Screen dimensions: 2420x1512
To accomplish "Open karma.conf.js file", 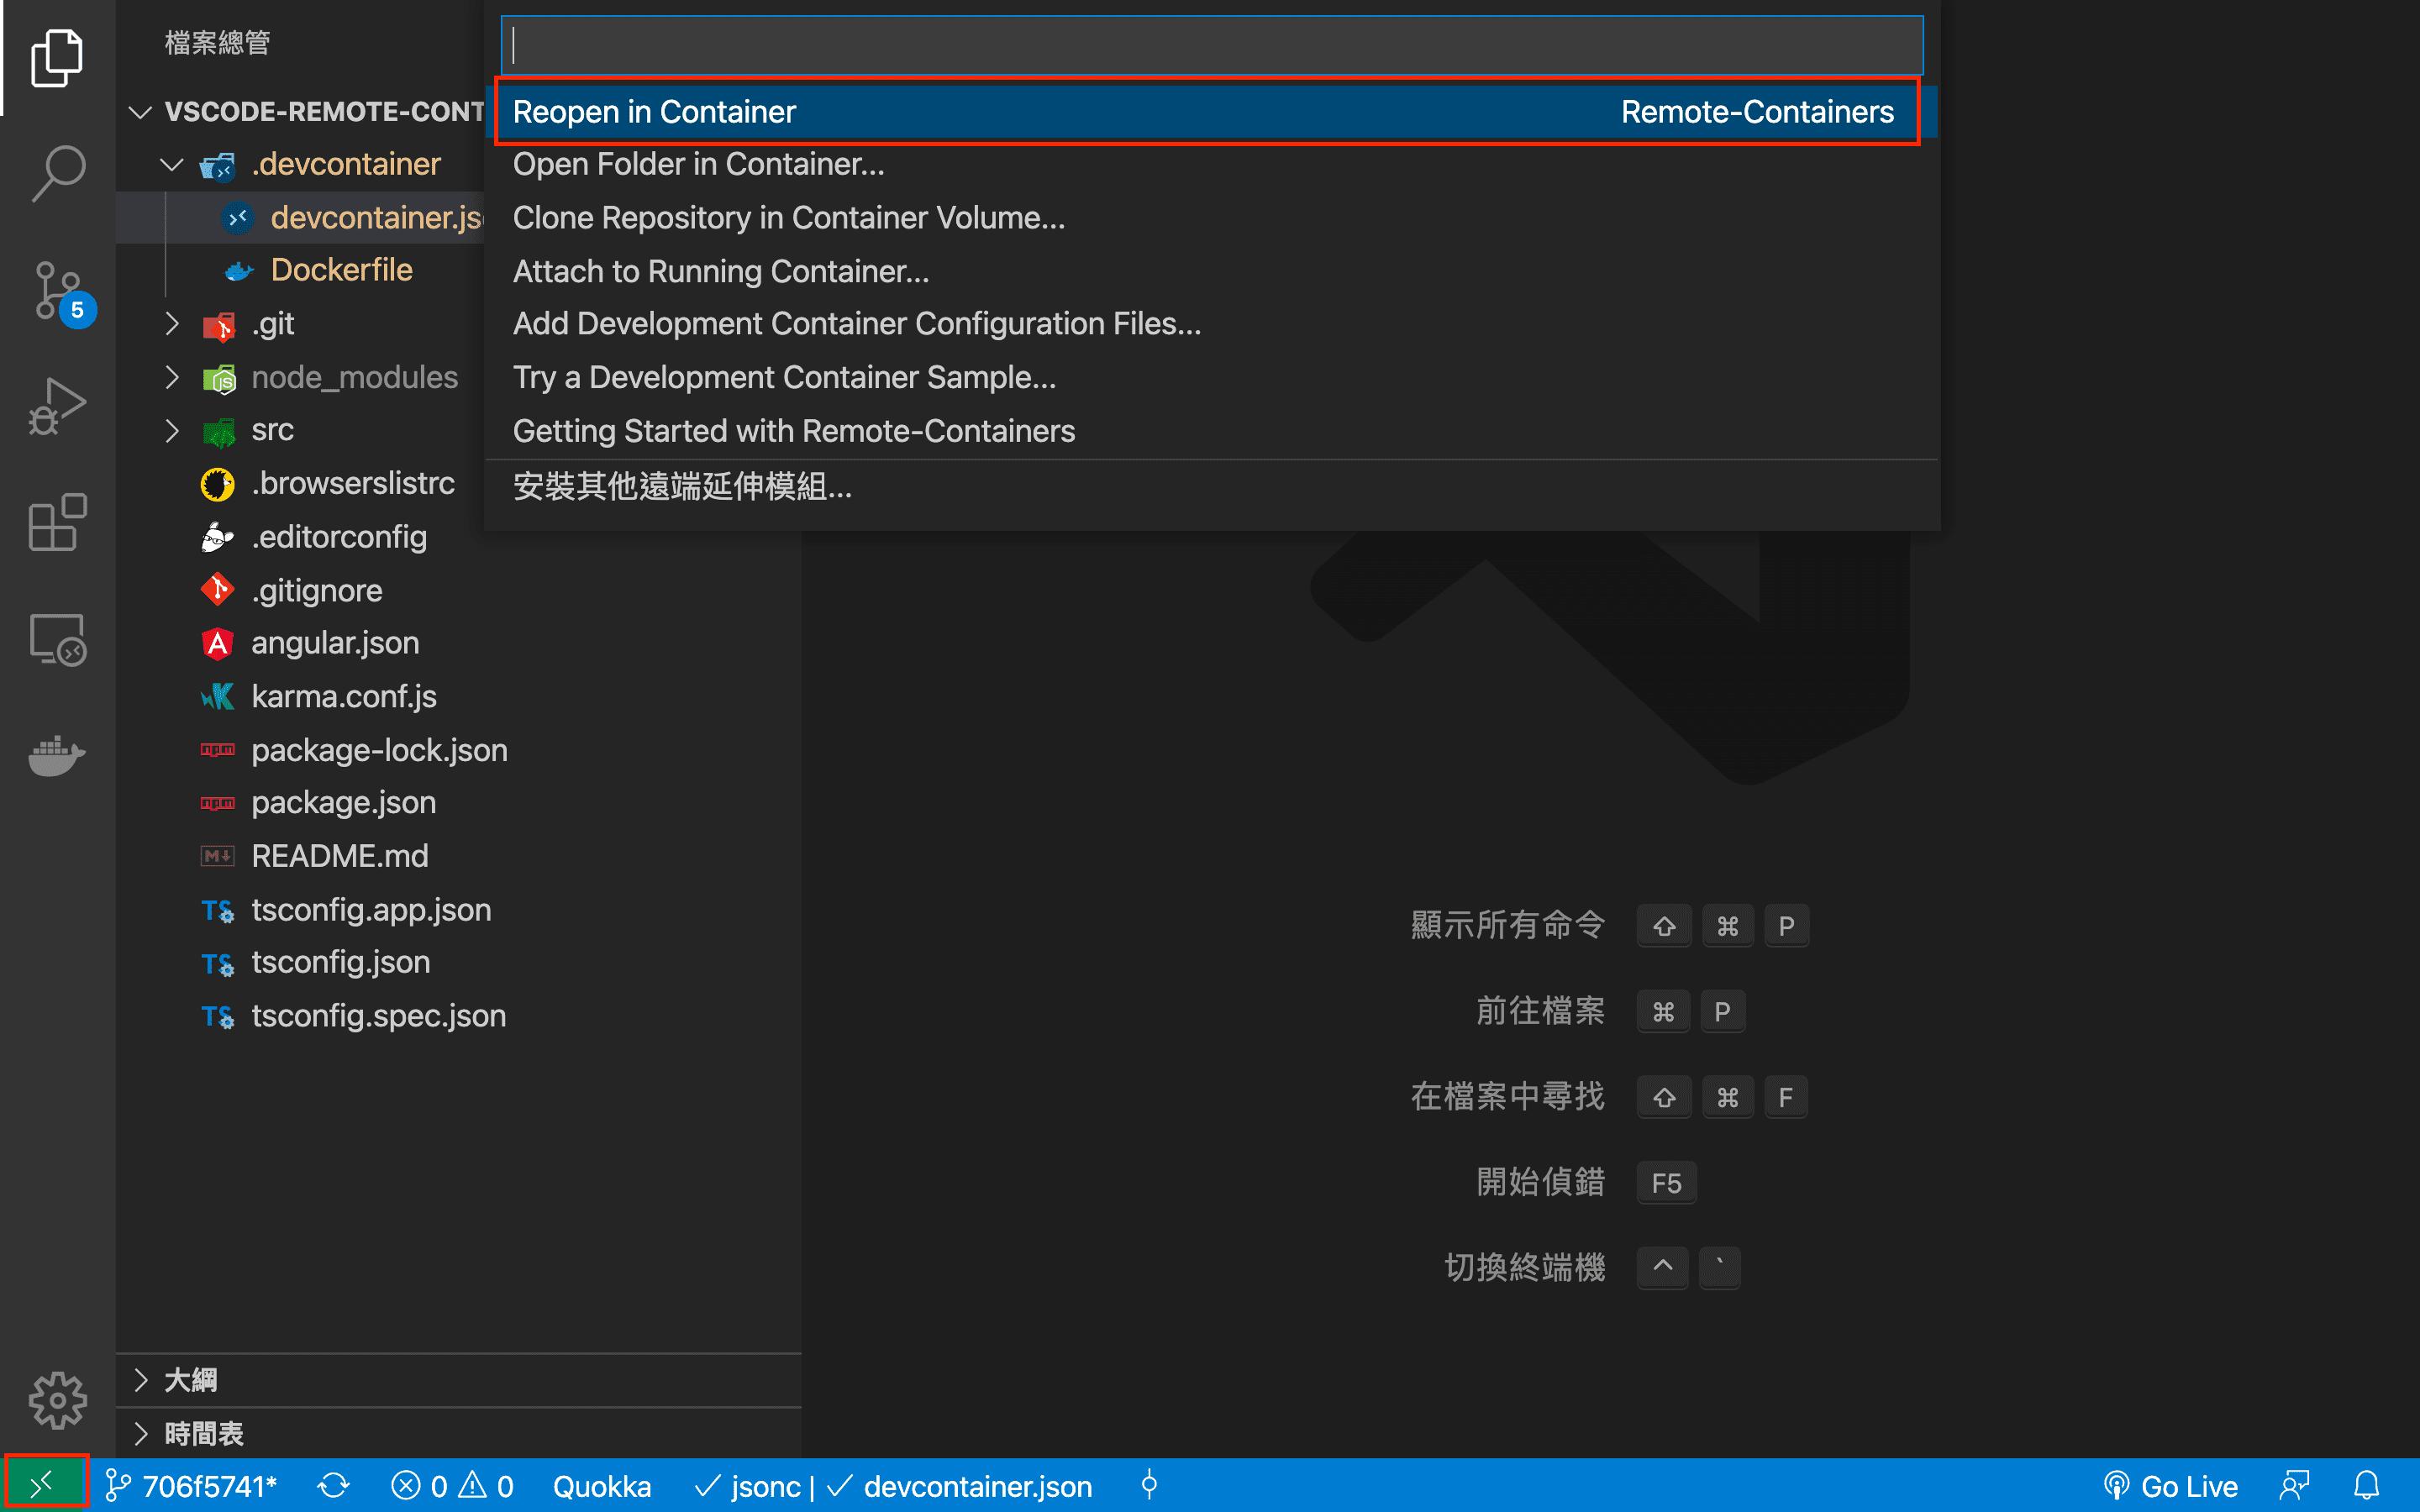I will point(458,697).
